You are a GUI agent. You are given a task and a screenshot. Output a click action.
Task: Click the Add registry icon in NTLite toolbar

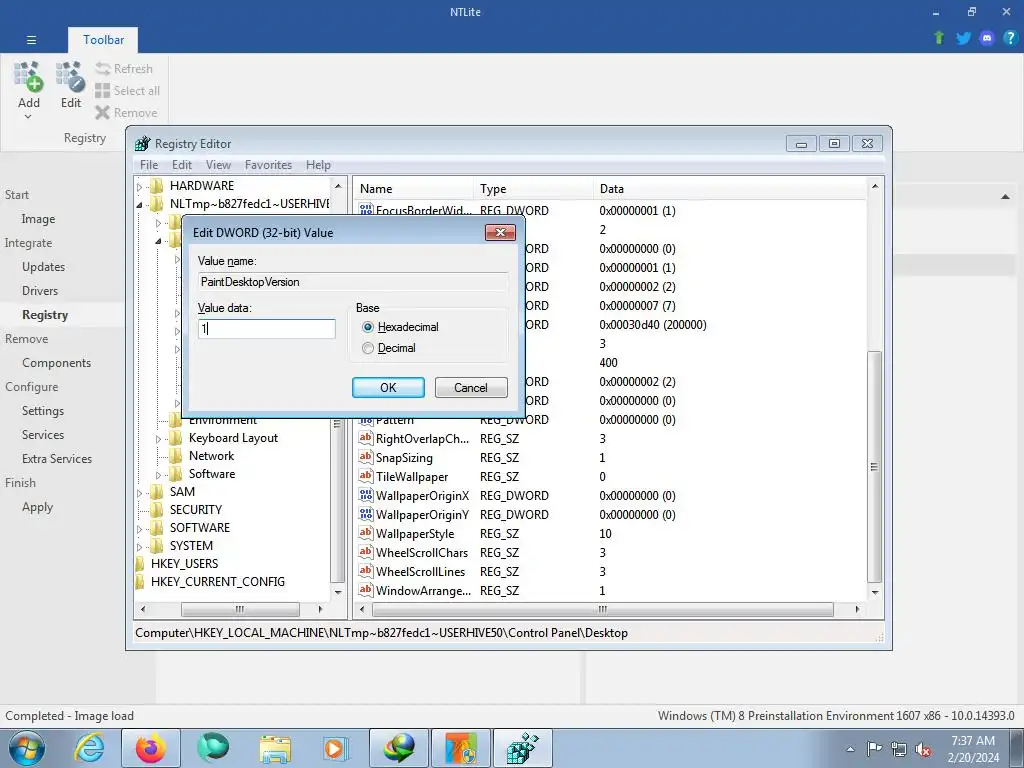click(x=28, y=77)
